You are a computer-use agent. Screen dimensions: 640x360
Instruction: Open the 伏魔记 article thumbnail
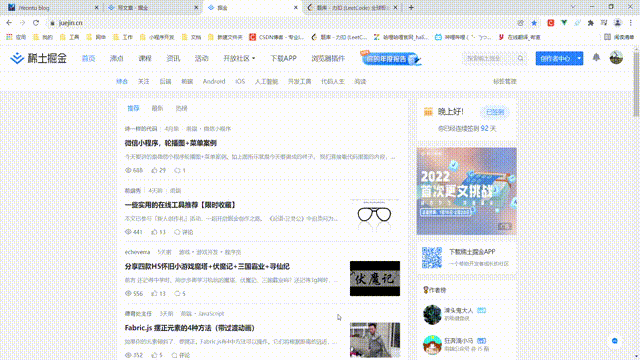point(375,278)
